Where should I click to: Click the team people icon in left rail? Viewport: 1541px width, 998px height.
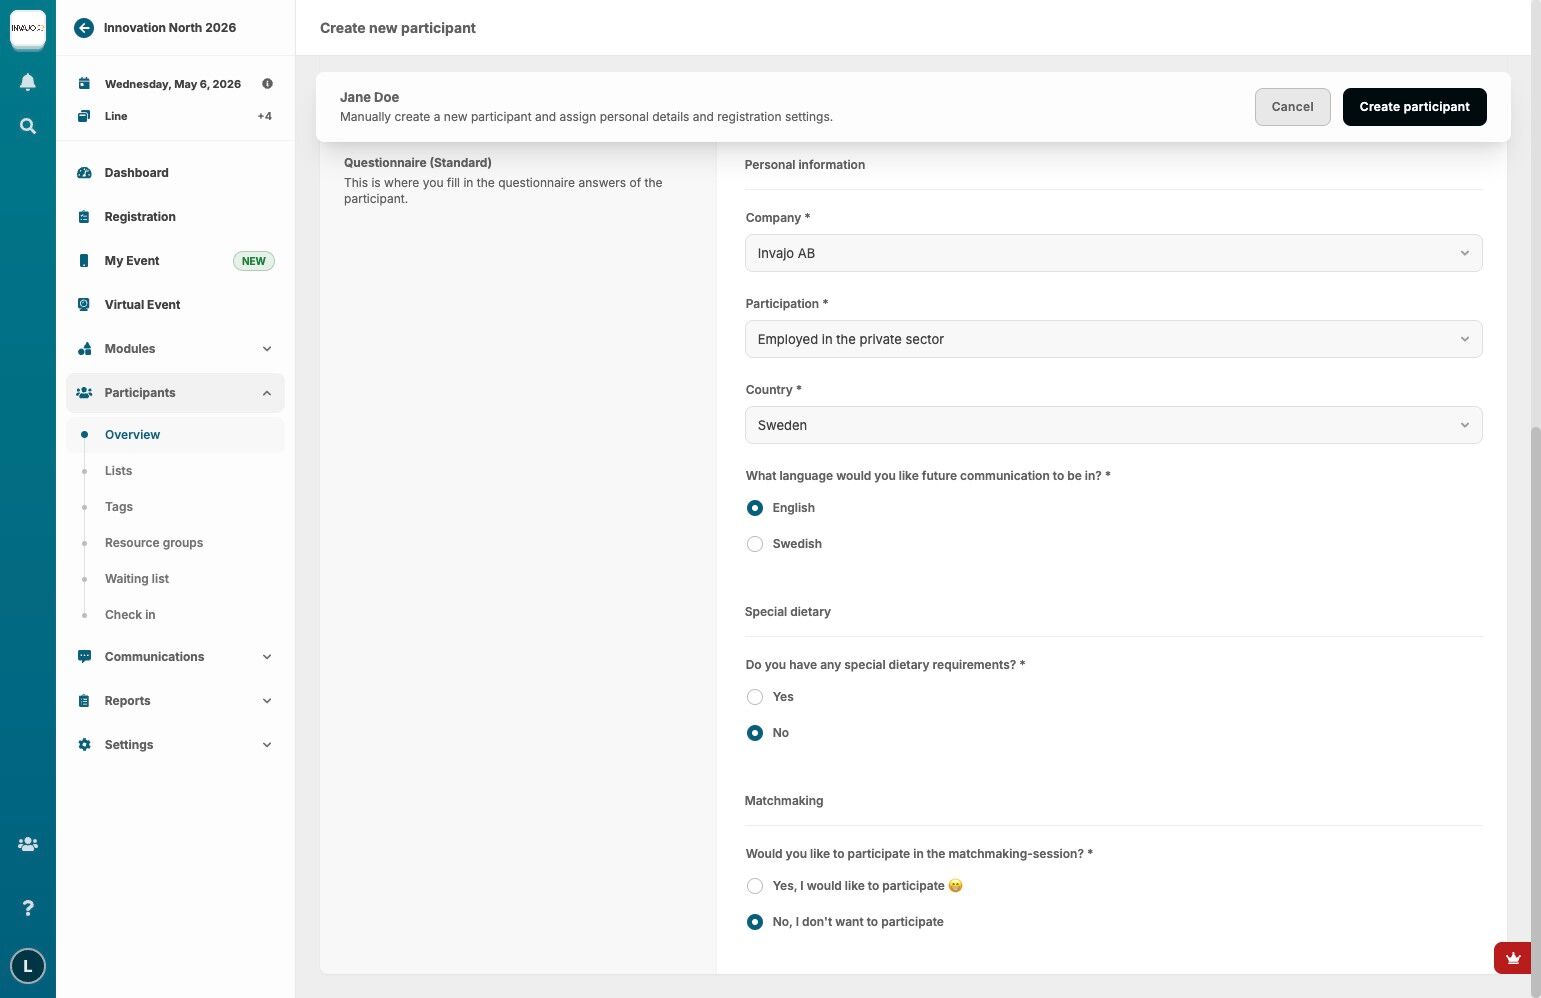[x=28, y=844]
